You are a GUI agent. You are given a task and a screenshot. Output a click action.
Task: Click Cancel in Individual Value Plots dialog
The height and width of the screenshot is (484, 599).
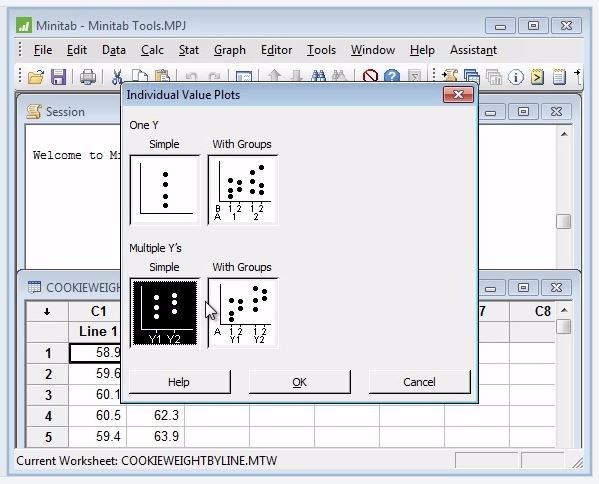coord(419,382)
